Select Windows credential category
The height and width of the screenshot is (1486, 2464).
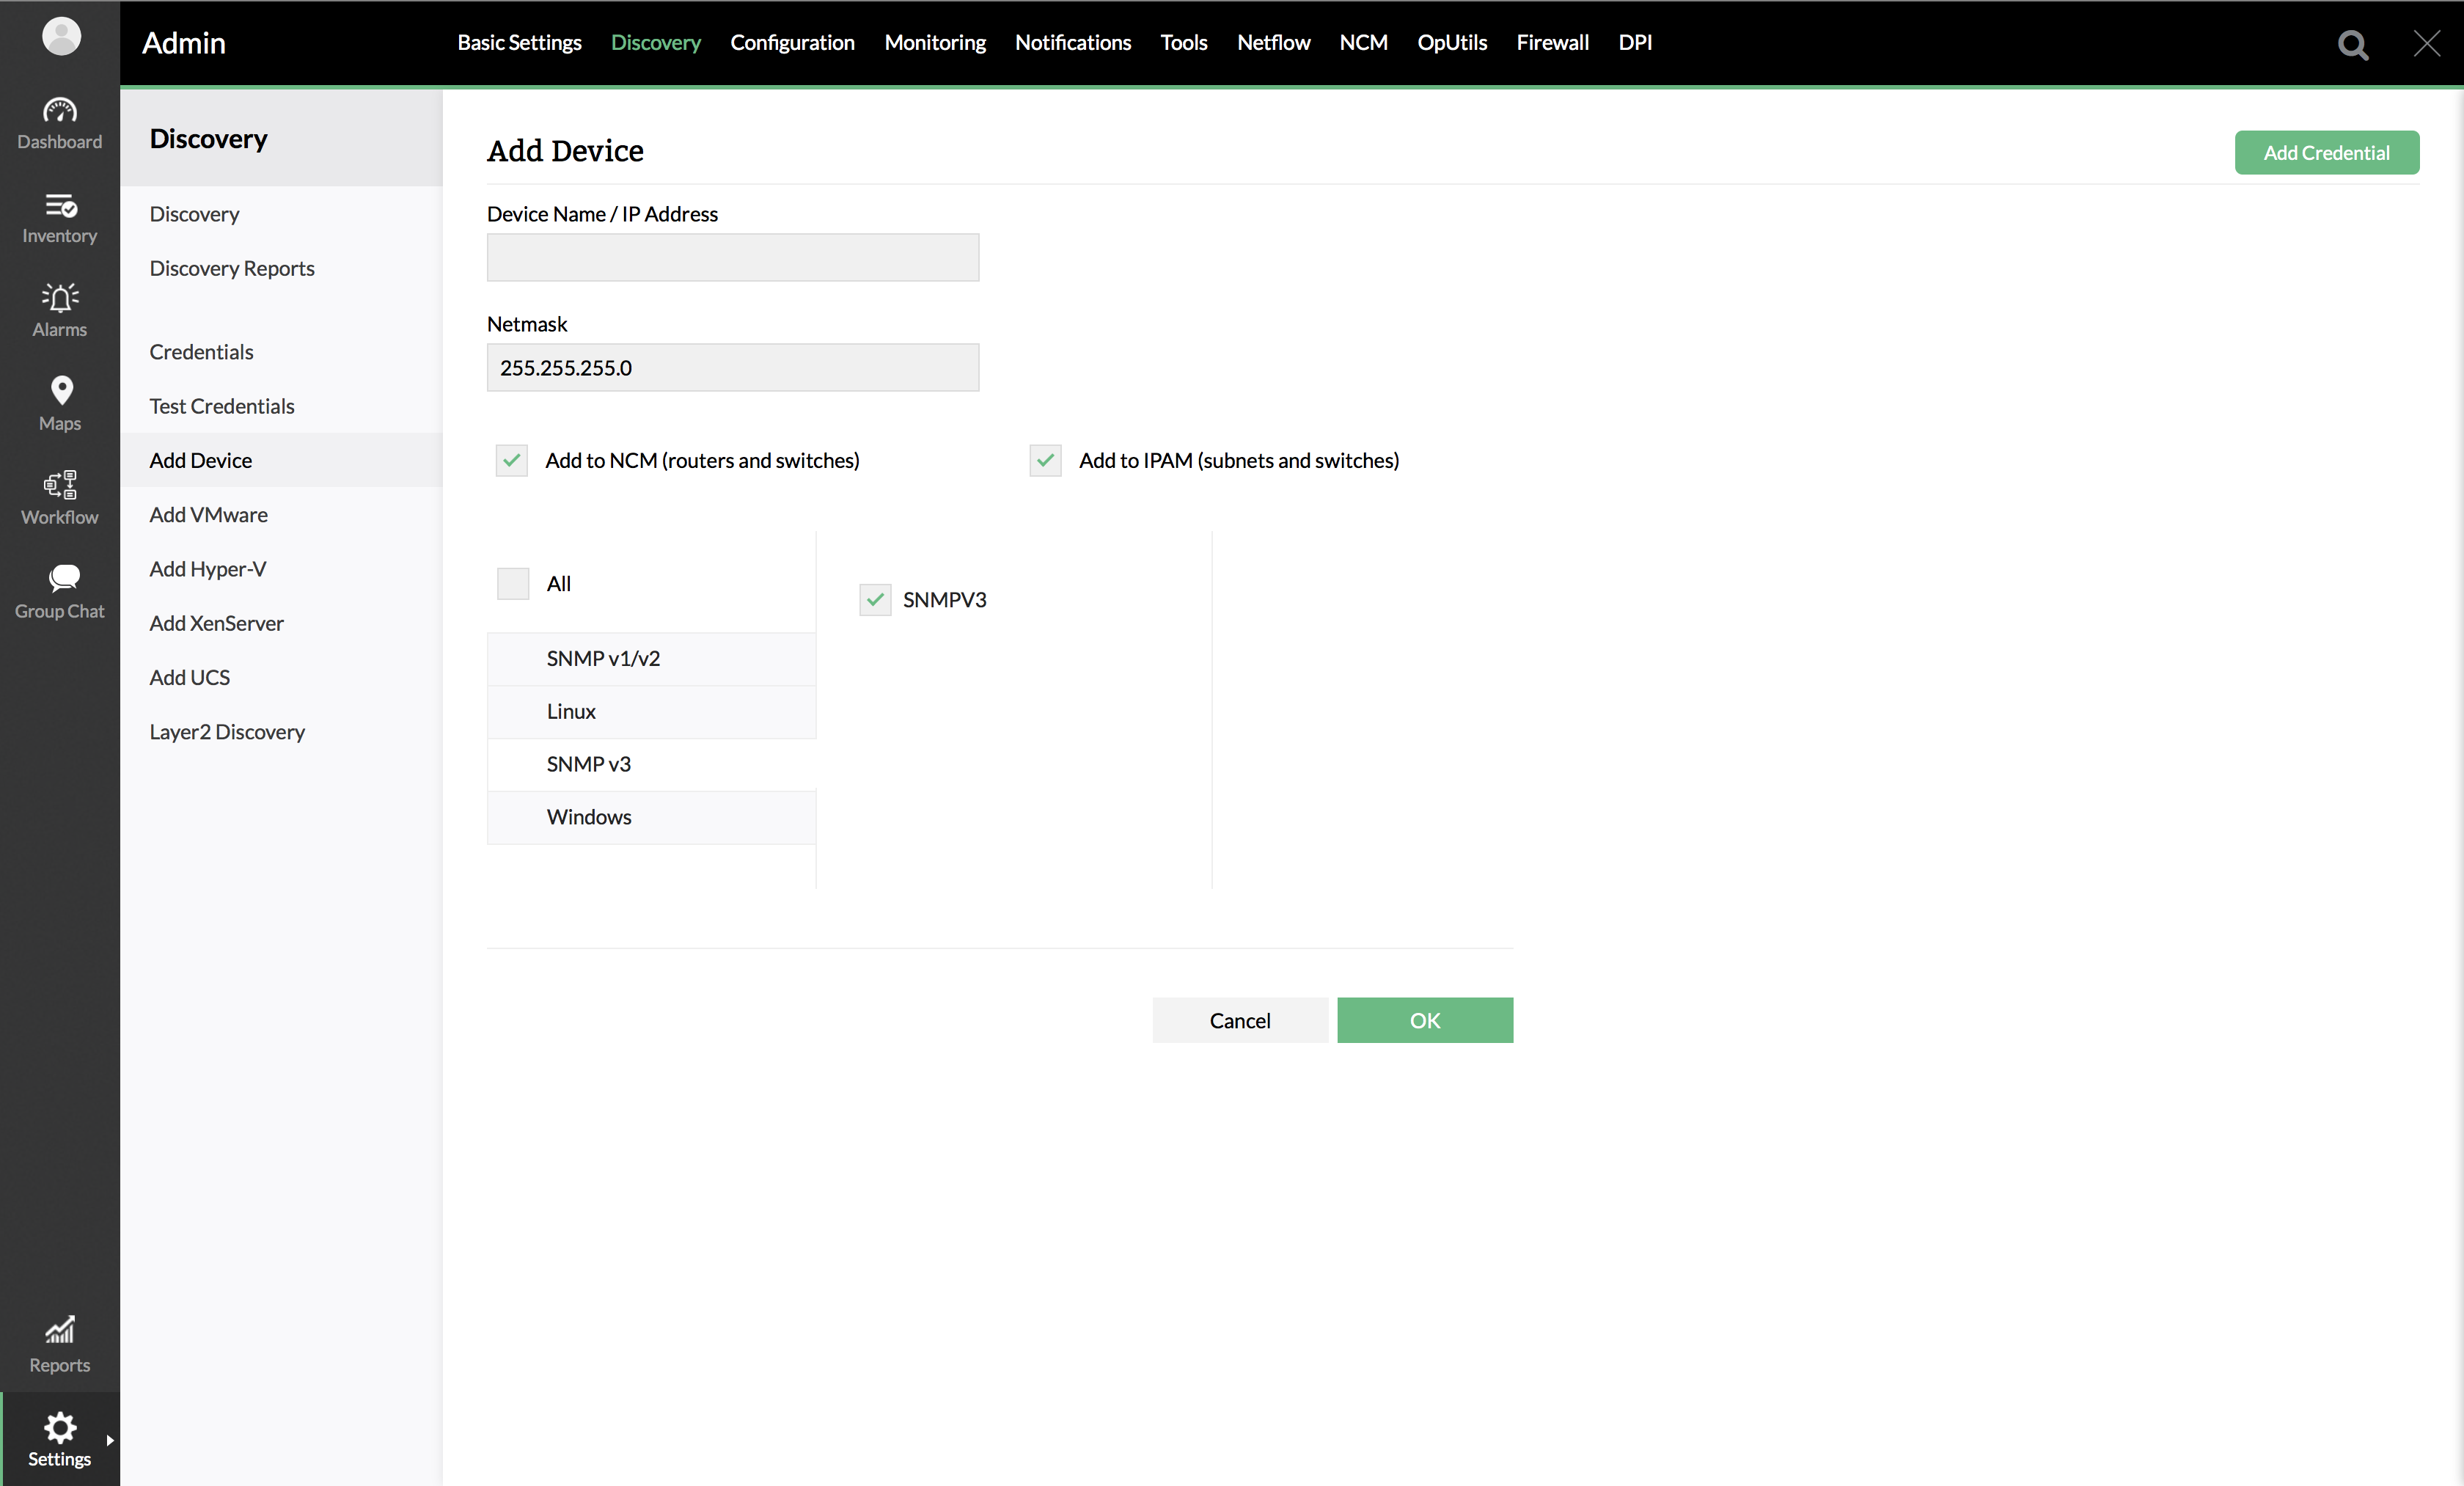(589, 816)
